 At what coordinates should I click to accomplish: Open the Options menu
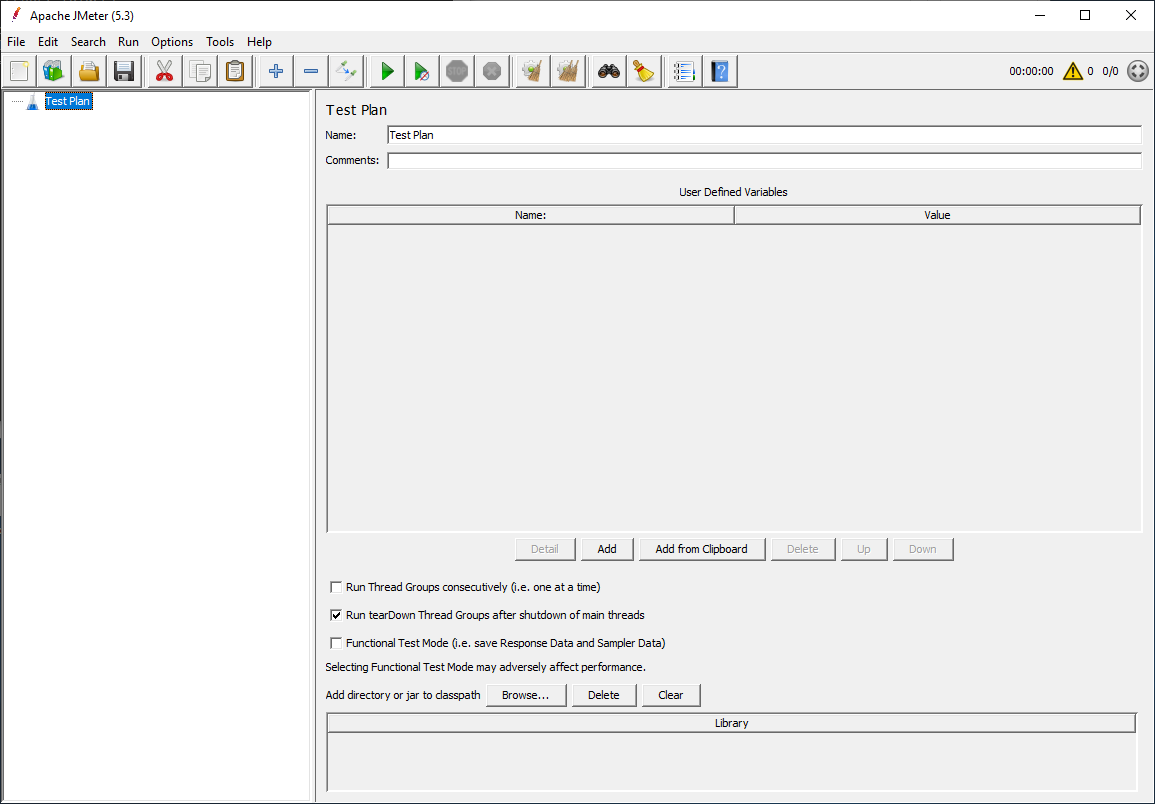pyautogui.click(x=172, y=42)
